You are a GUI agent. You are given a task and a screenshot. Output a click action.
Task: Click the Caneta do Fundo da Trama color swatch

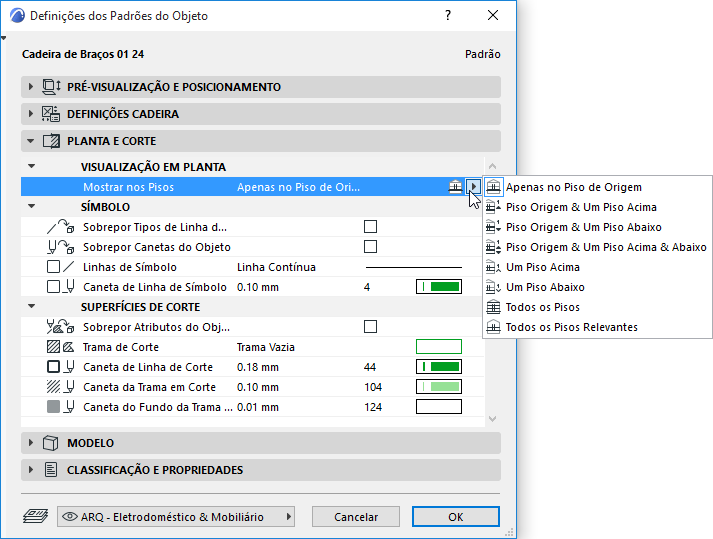(x=439, y=407)
